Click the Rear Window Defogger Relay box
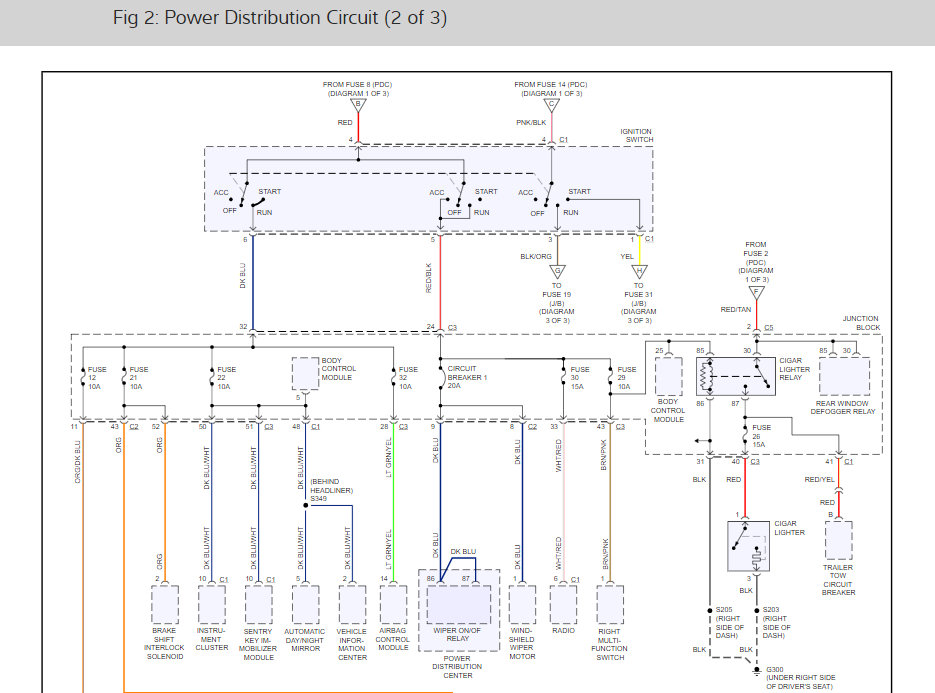 (843, 375)
